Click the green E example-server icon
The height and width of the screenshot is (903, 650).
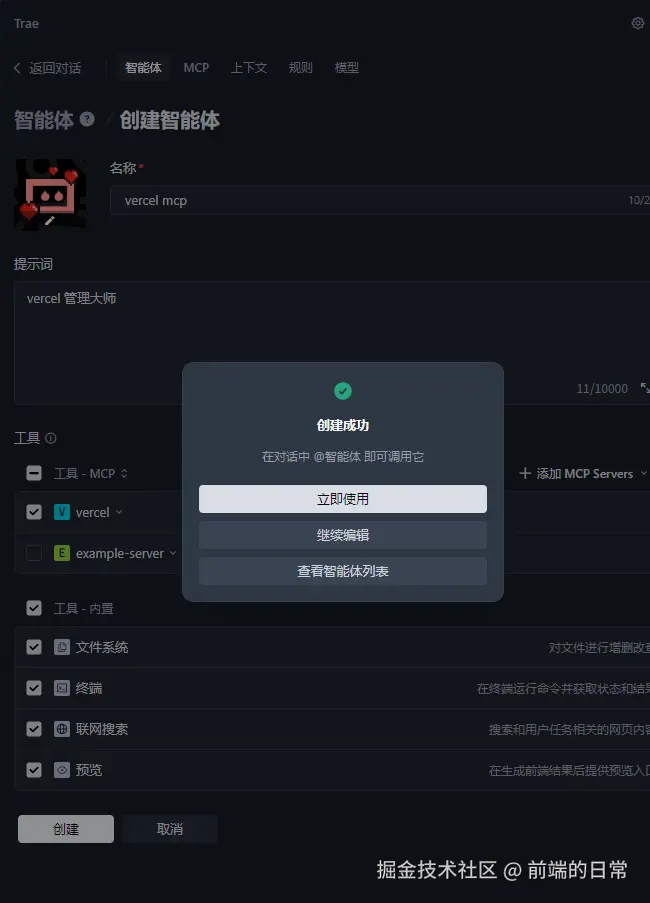pyautogui.click(x=62, y=553)
